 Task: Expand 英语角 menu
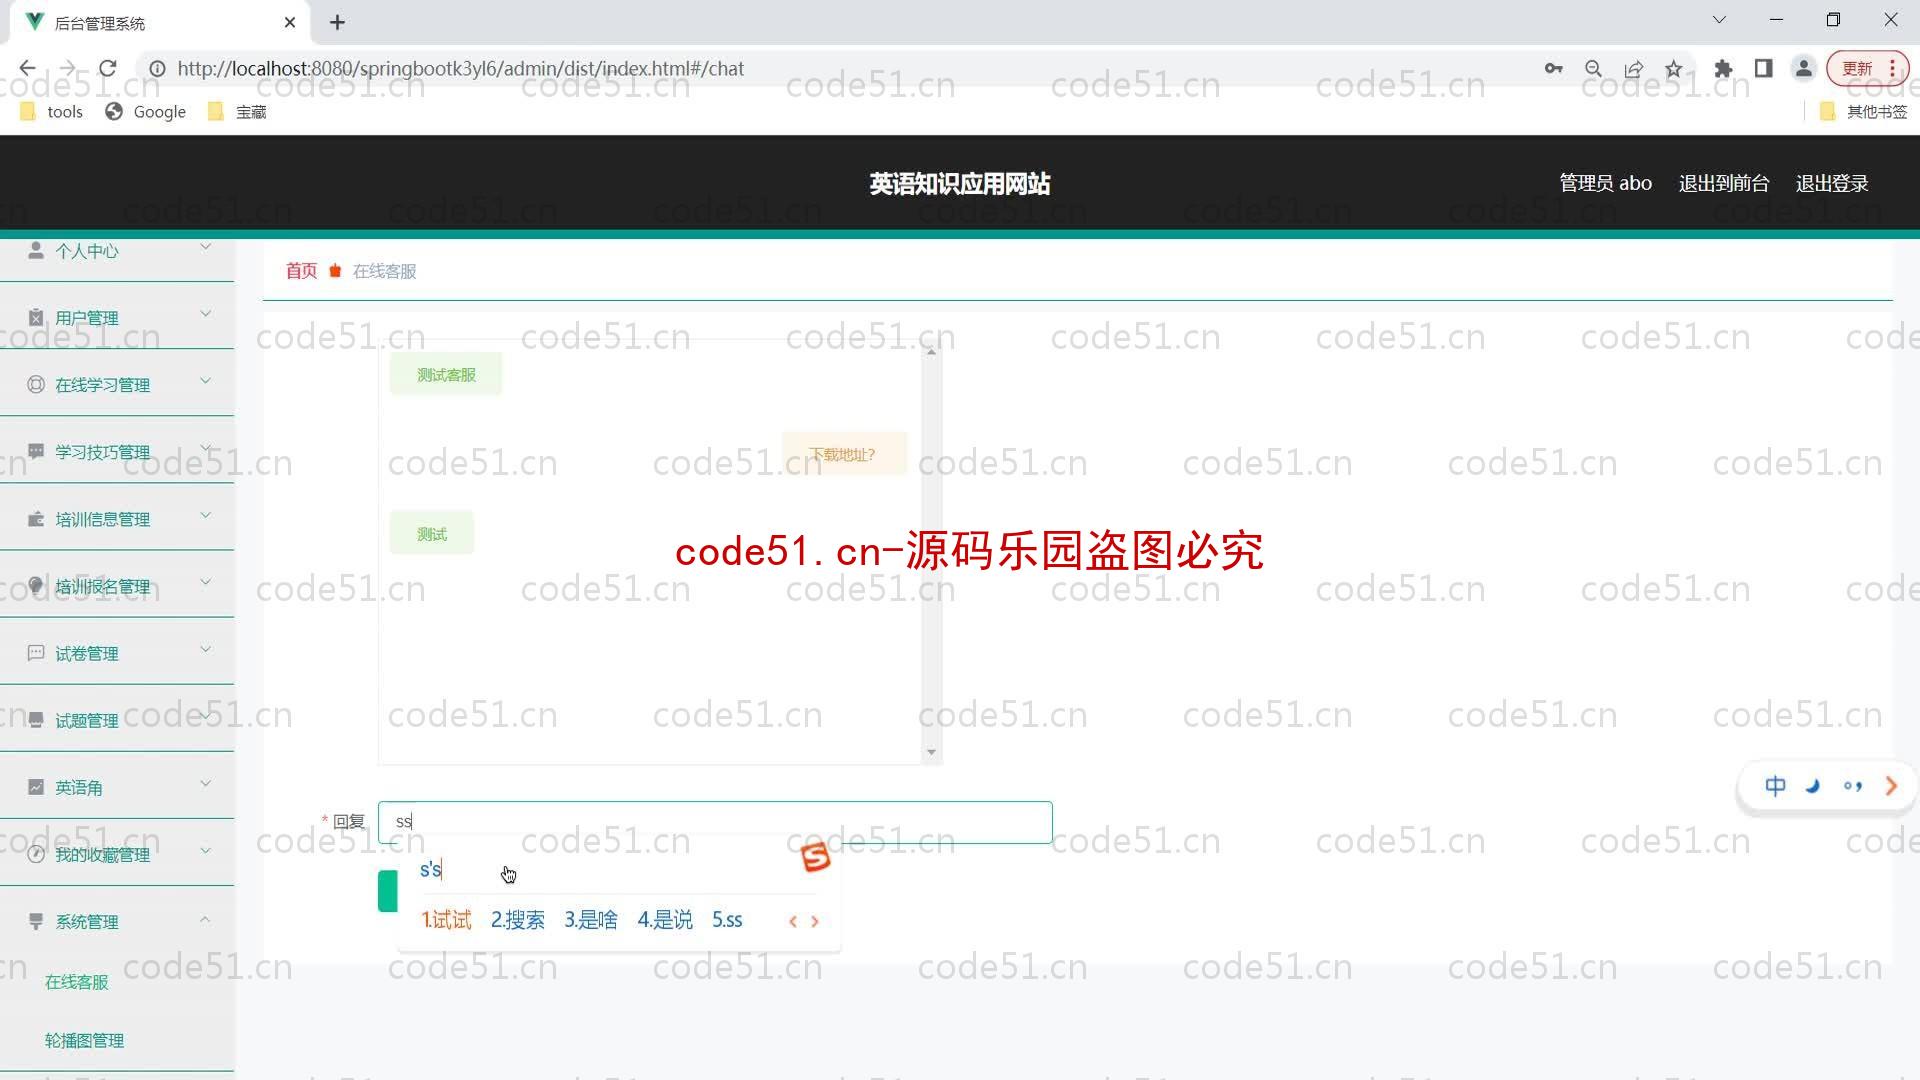click(x=117, y=787)
